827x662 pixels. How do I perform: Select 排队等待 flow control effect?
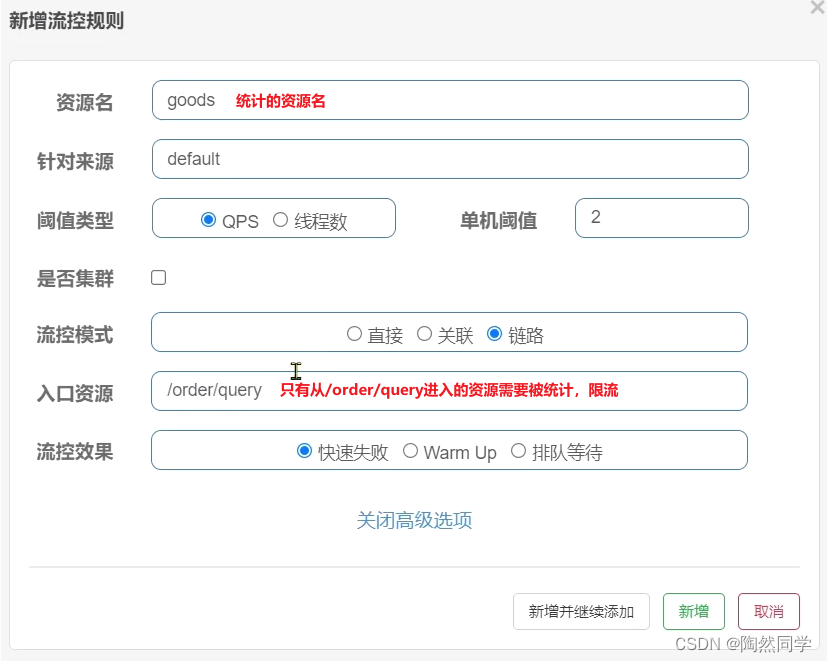[518, 451]
